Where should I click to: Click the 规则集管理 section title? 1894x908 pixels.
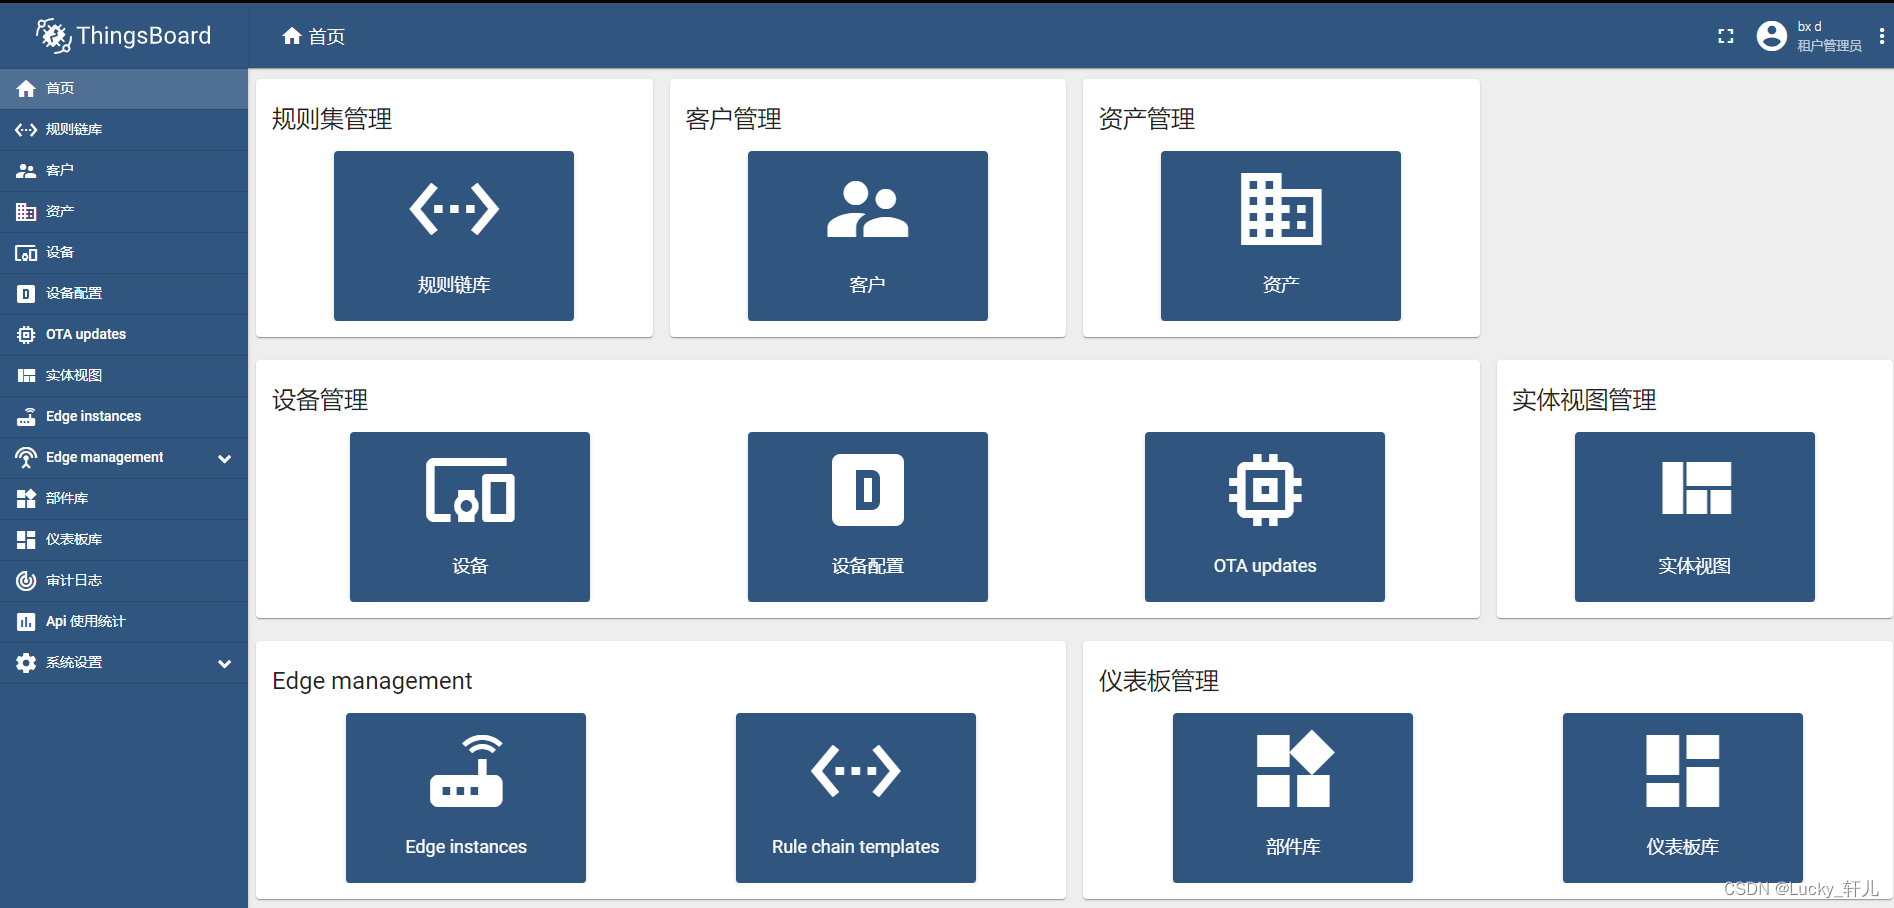click(332, 119)
